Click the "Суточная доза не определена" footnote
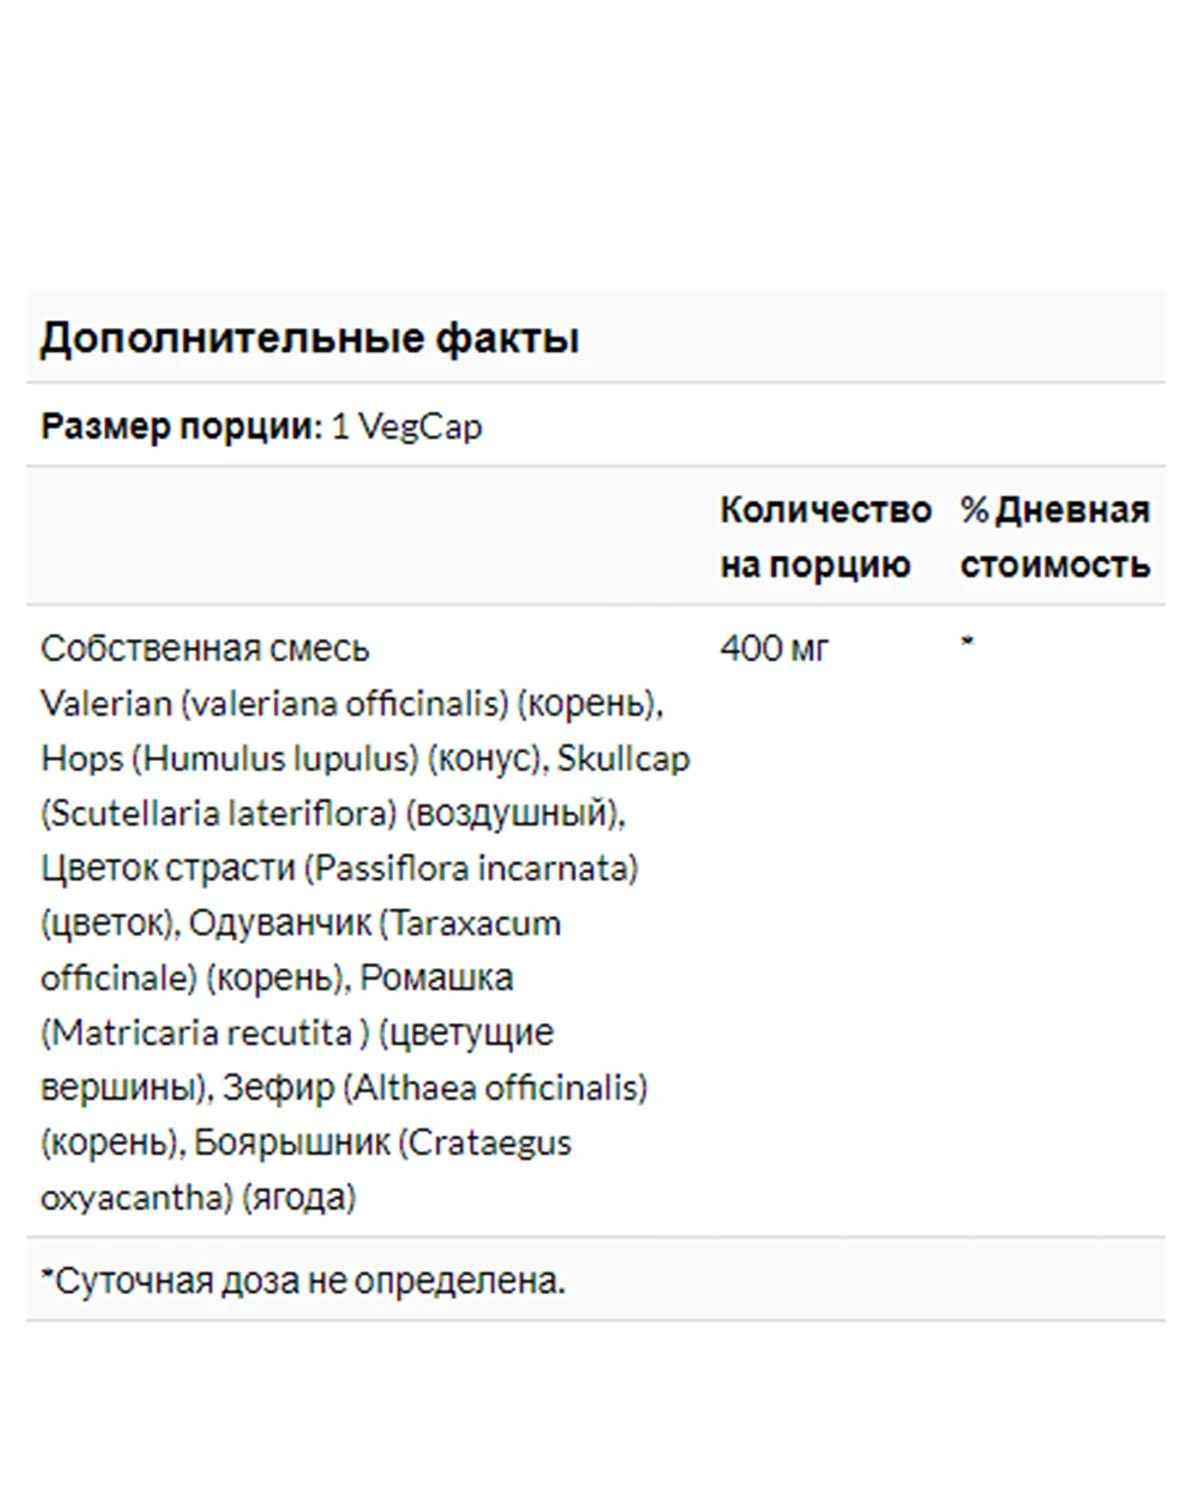Screen dimensions: 1200x1500 tap(308, 1281)
